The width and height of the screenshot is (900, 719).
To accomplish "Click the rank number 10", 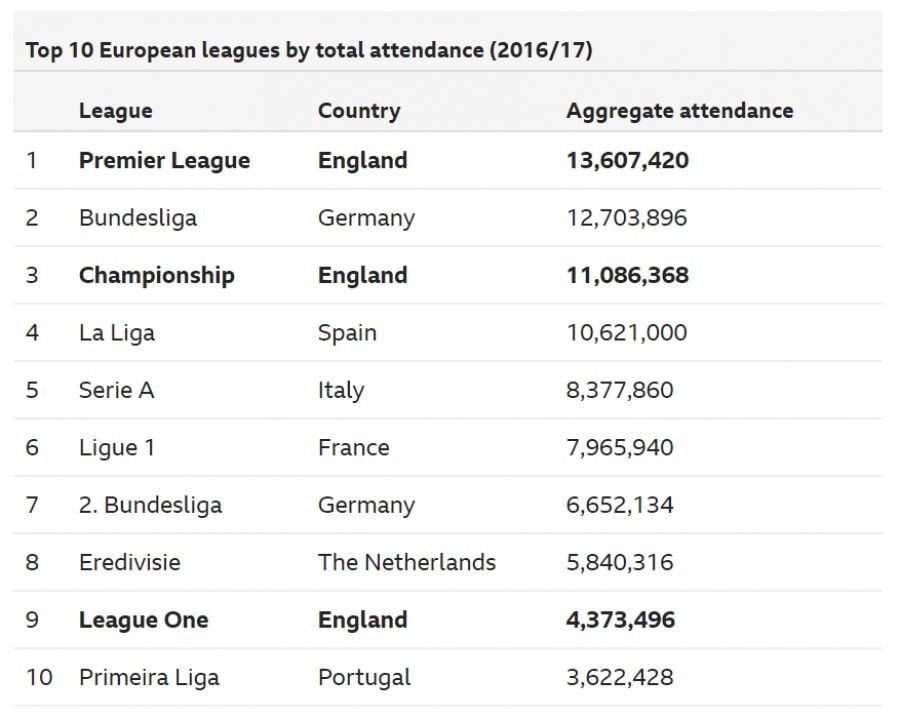I will 39,677.
